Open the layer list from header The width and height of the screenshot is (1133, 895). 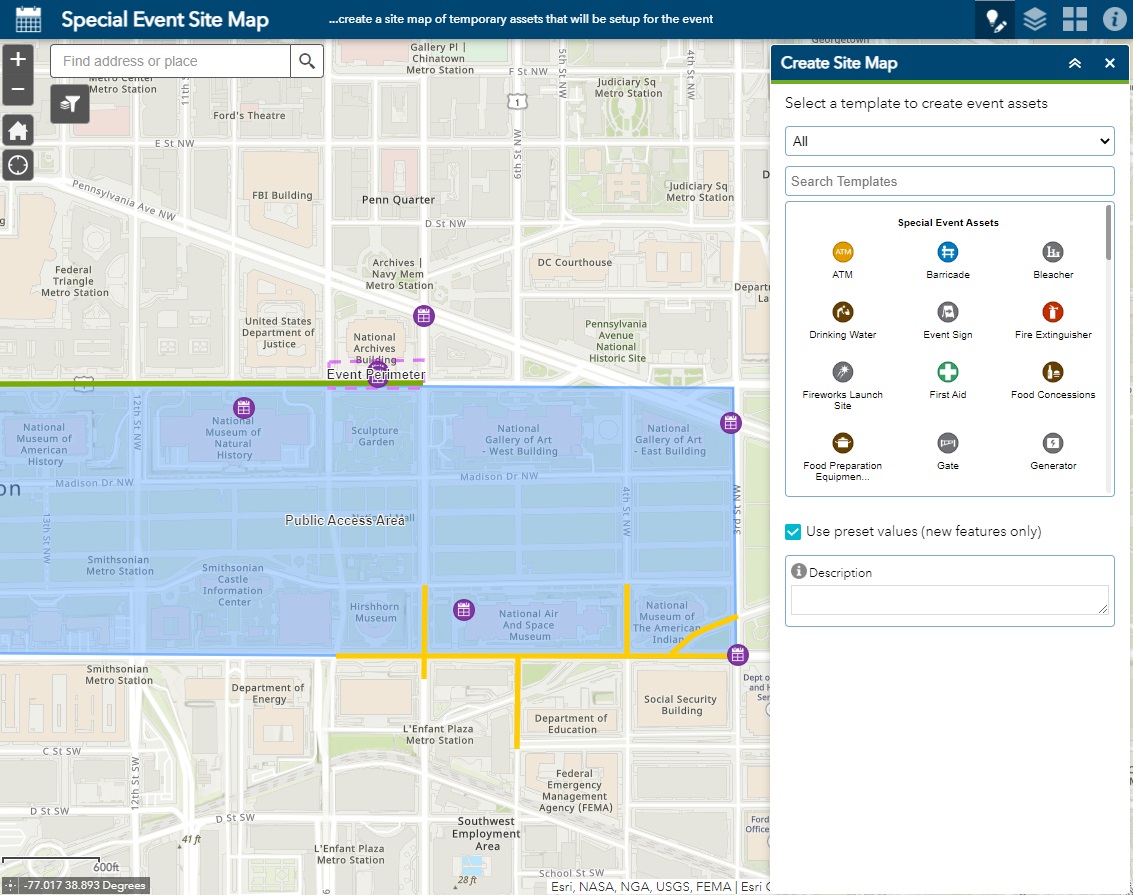(1035, 19)
